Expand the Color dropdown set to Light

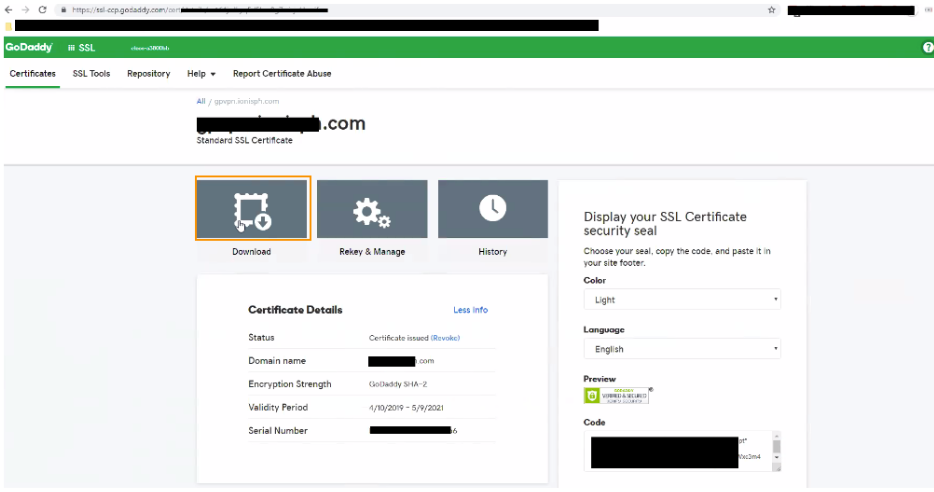click(x=681, y=300)
